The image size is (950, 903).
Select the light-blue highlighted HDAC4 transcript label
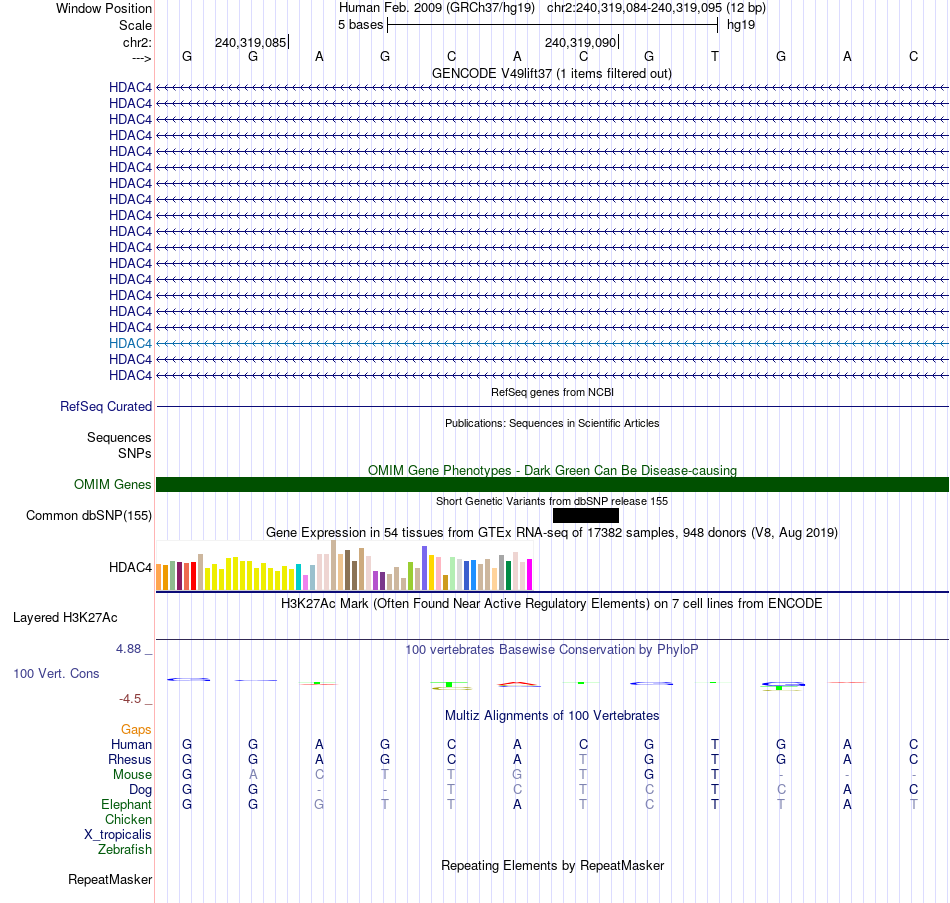click(x=130, y=344)
